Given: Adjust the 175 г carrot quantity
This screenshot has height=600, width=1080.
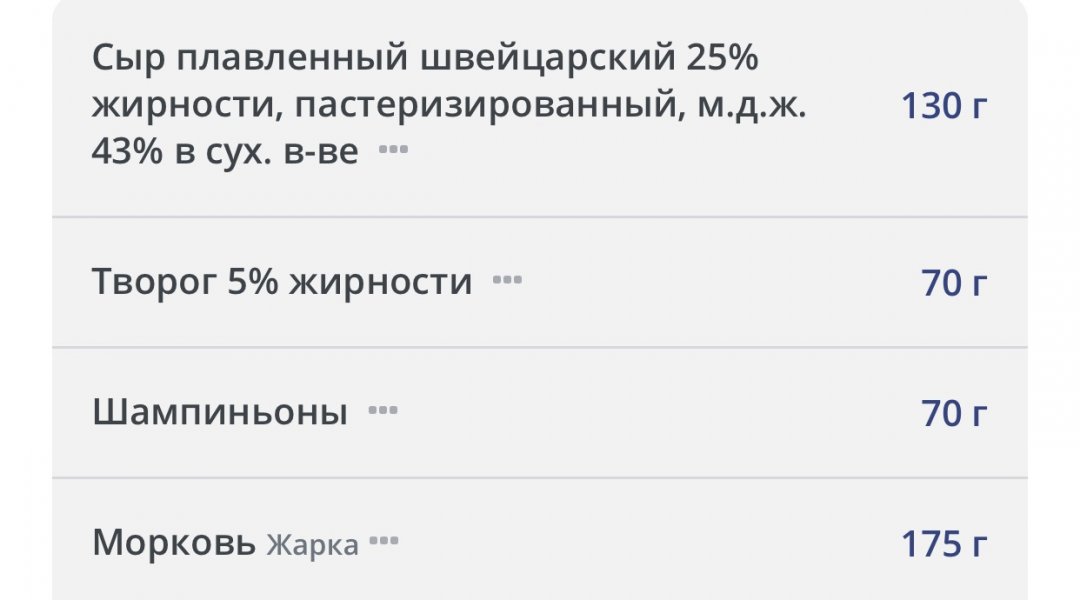Looking at the screenshot, I should (944, 544).
